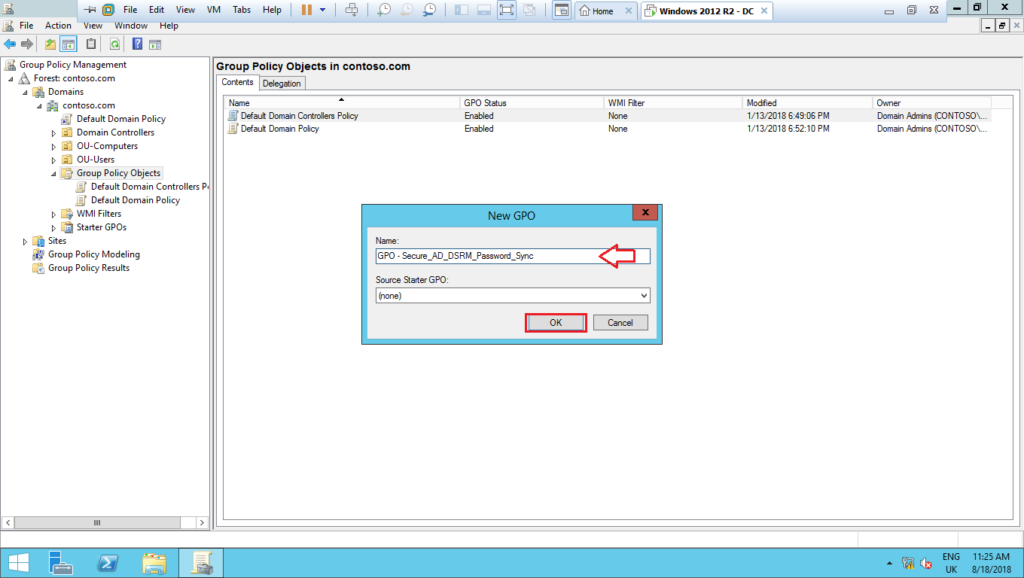The height and width of the screenshot is (578, 1024).
Task: Click the VMware Show Library sidebar icon
Action: click(x=462, y=10)
